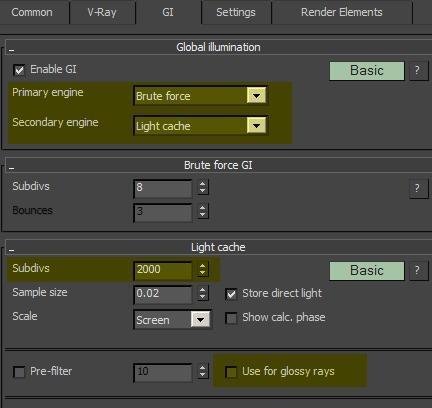432x408 pixels.
Task: Open the Settings tab
Action: (236, 12)
